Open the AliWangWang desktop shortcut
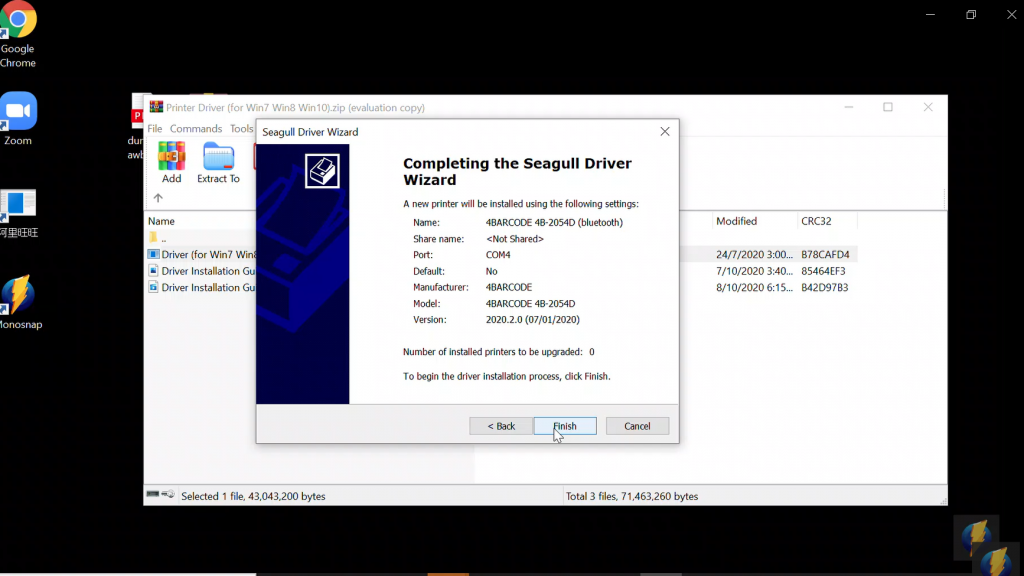Screen dimensions: 1024x576 tap(18, 214)
